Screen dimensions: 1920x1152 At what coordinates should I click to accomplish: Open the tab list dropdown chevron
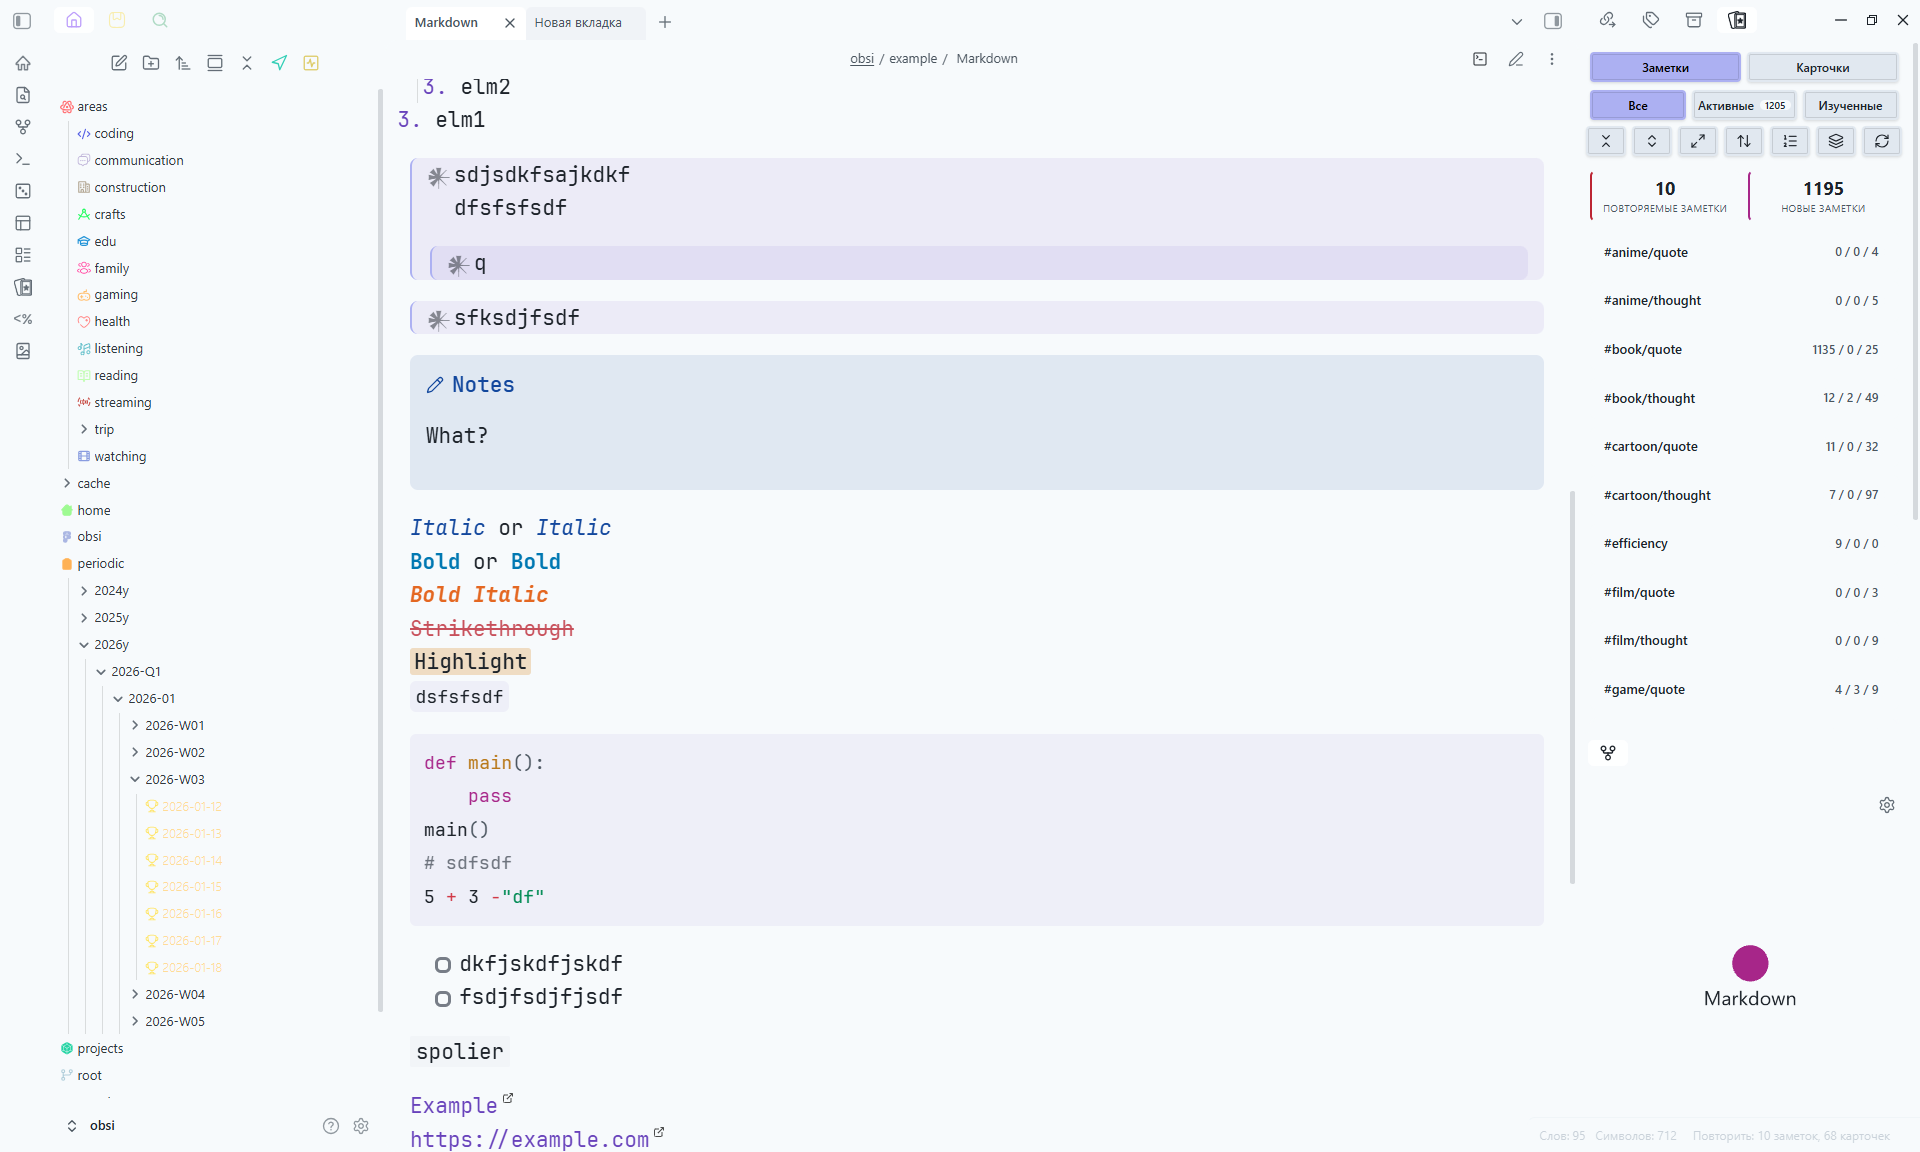coord(1517,21)
